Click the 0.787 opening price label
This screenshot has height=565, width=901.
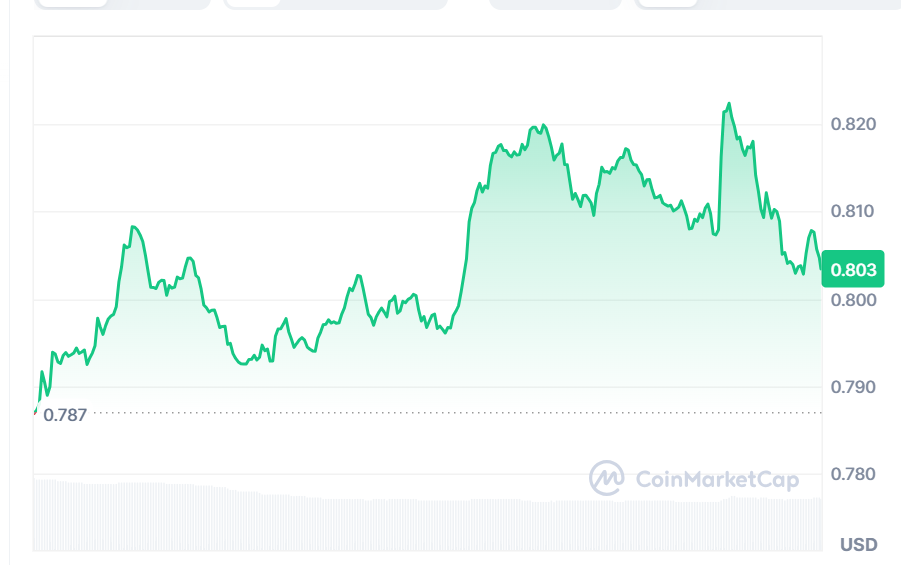(x=65, y=414)
